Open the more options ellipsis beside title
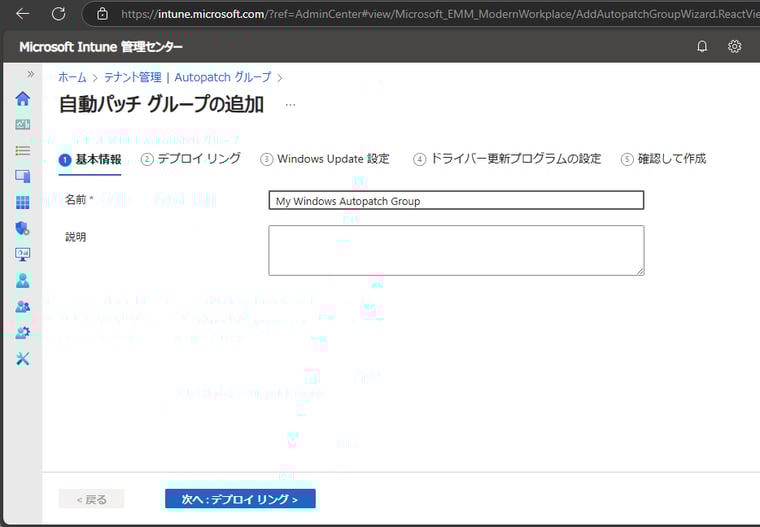 pos(290,105)
